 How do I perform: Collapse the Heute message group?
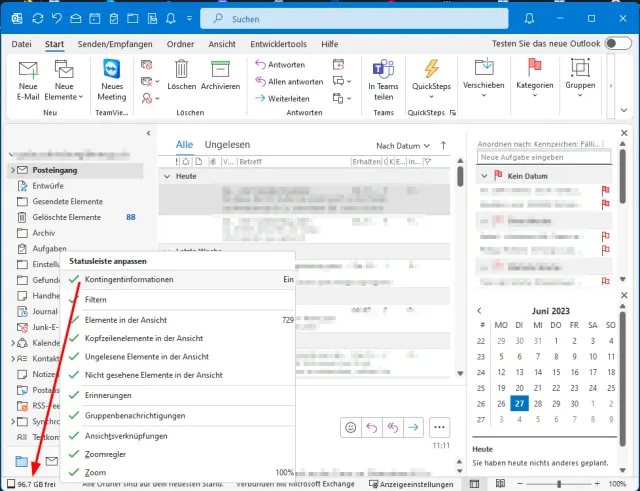tap(166, 176)
